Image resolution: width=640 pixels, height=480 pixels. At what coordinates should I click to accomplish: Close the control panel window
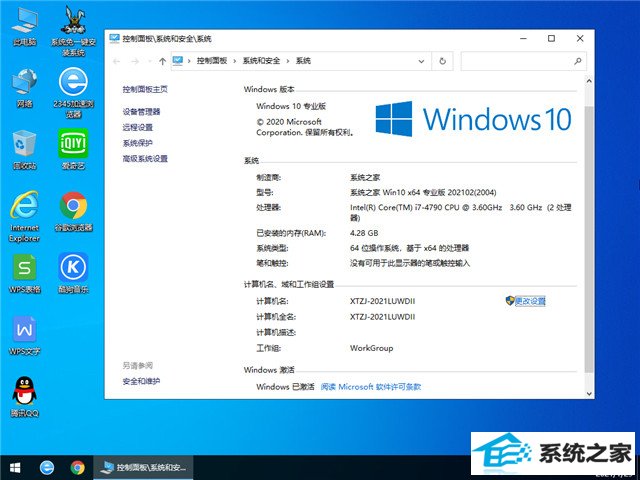coord(580,38)
